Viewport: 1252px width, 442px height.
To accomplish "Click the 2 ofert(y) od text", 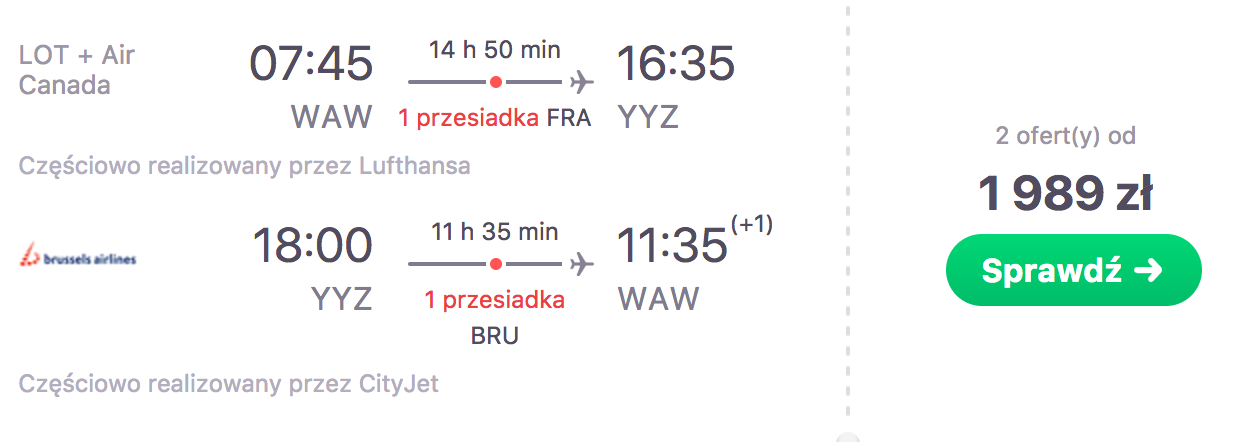I will pyautogui.click(x=1066, y=136).
